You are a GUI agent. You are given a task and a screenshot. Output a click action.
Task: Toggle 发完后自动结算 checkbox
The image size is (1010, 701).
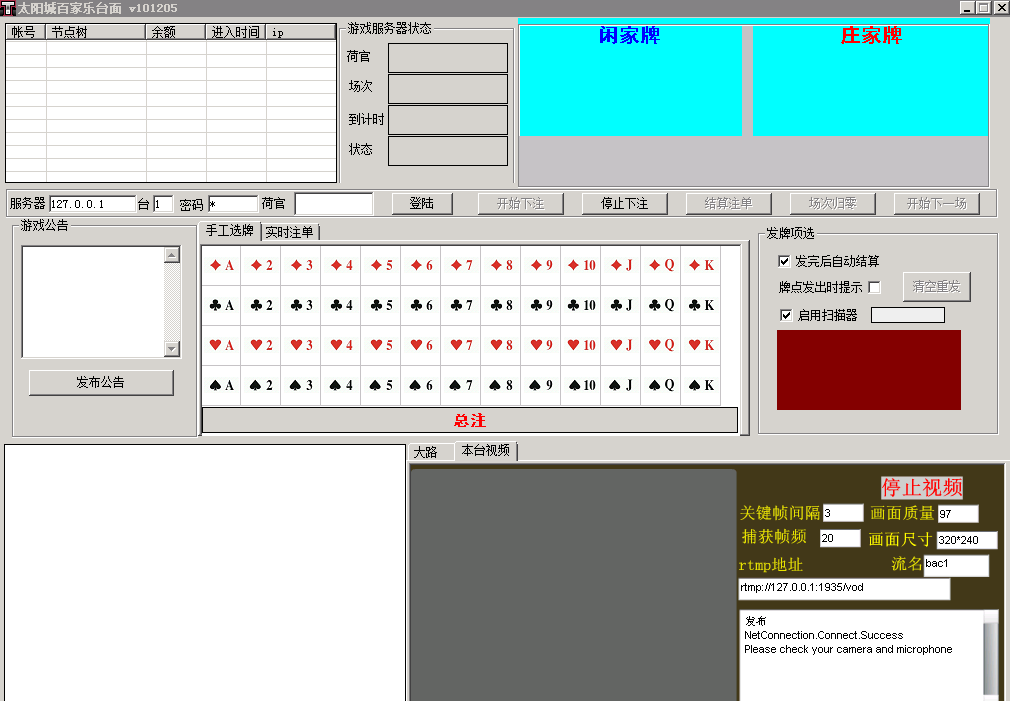coord(785,261)
